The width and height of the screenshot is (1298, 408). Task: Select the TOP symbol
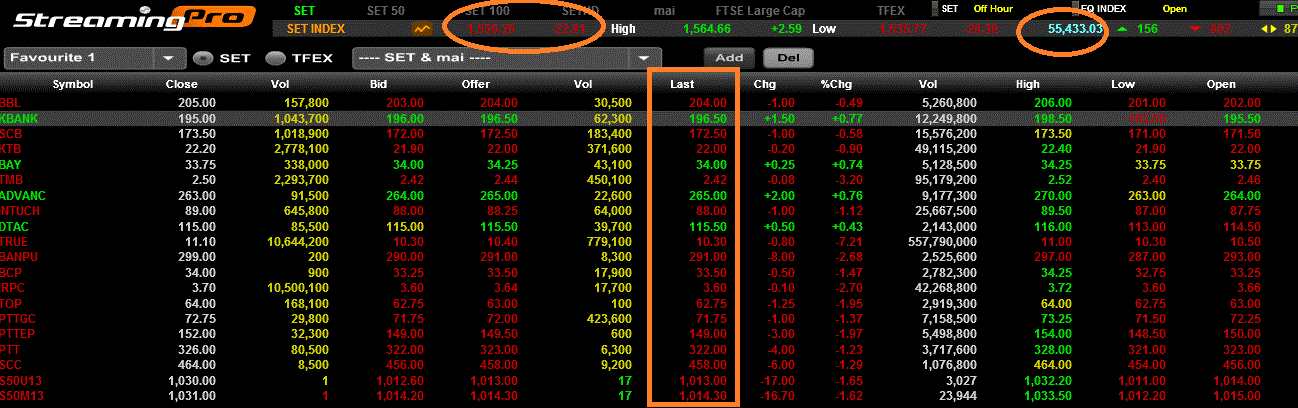(11, 303)
